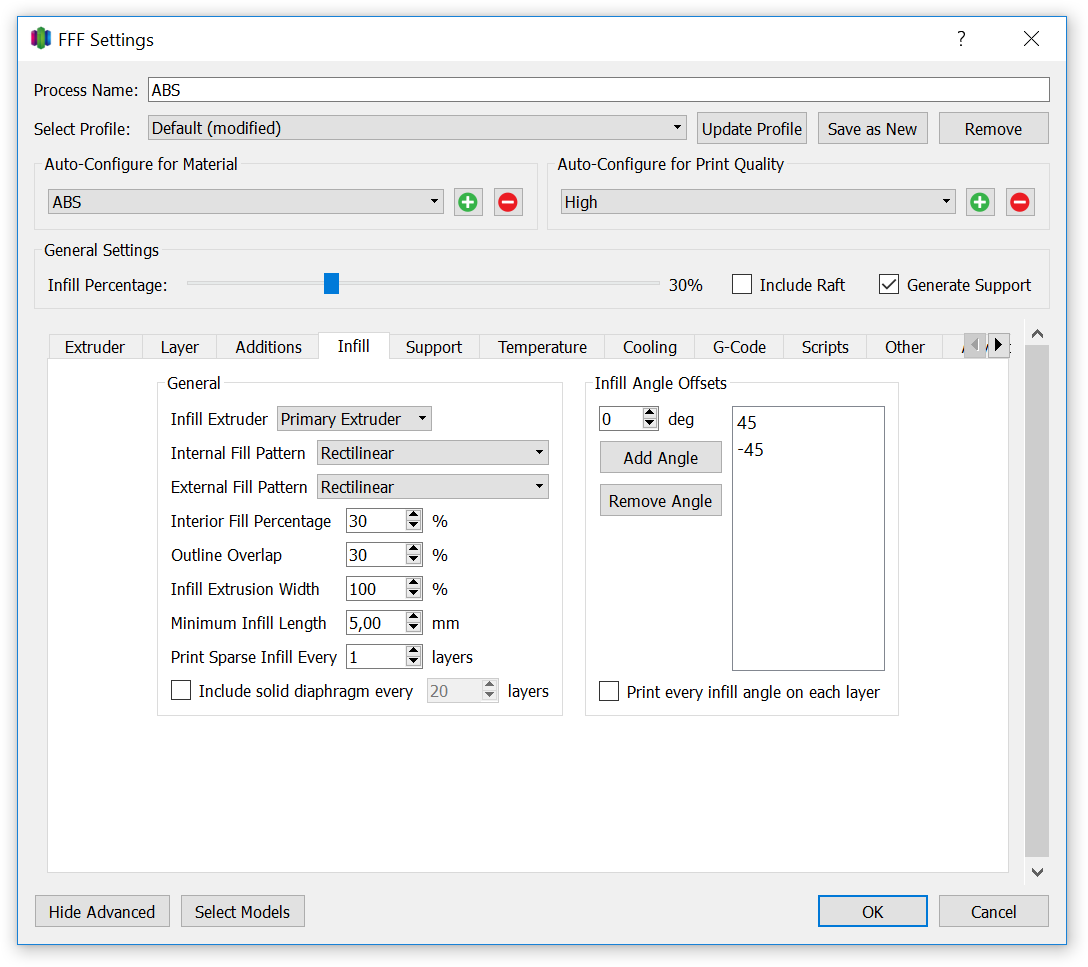This screenshot has width=1088, height=967.
Task: Add new print quality with green plus icon
Action: pos(980,203)
